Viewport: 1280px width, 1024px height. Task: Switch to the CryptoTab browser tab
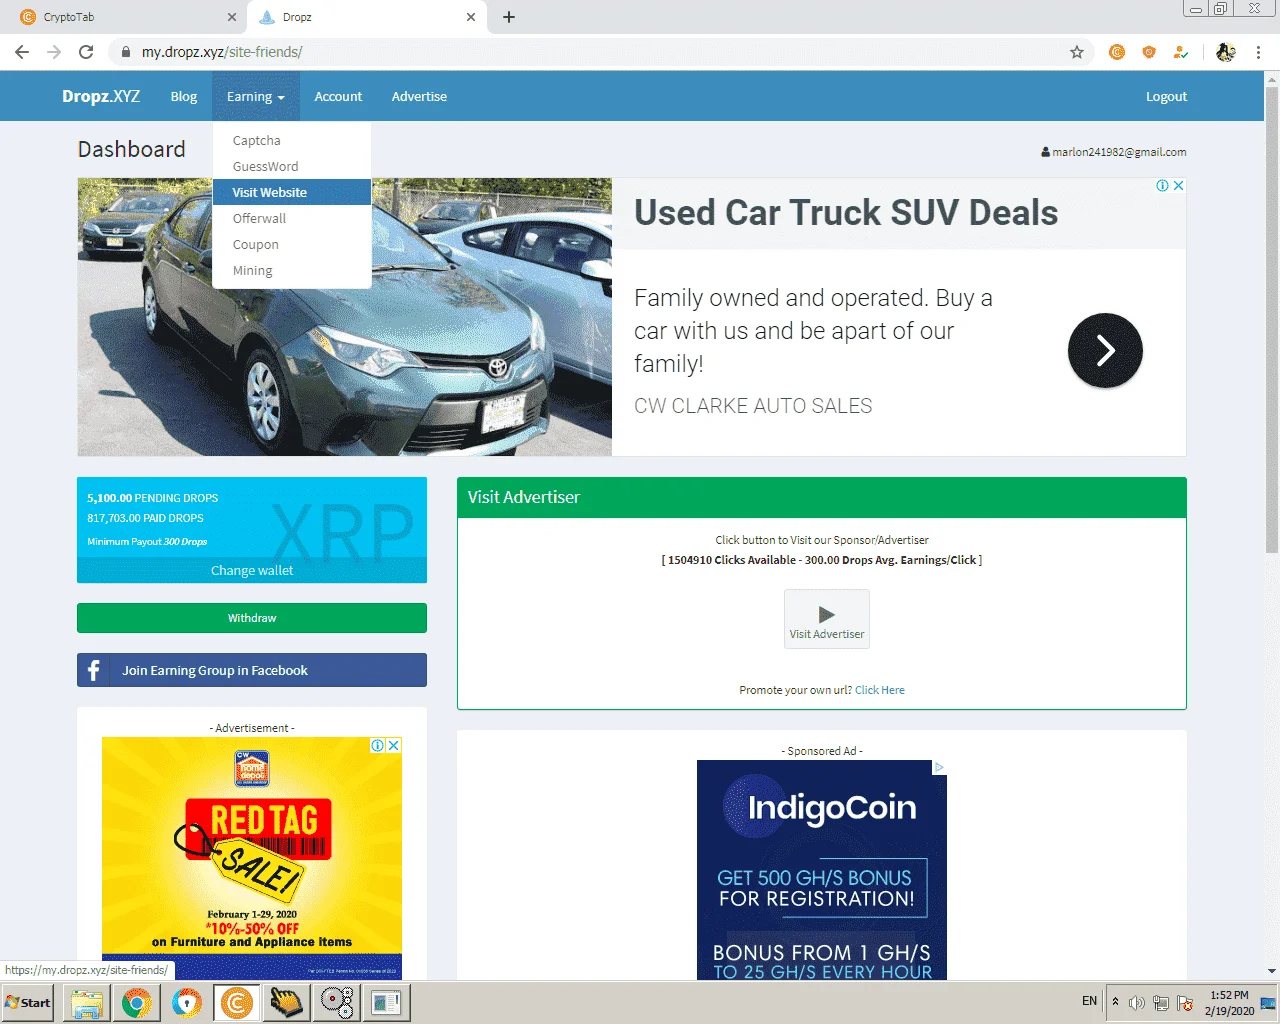[x=125, y=17]
